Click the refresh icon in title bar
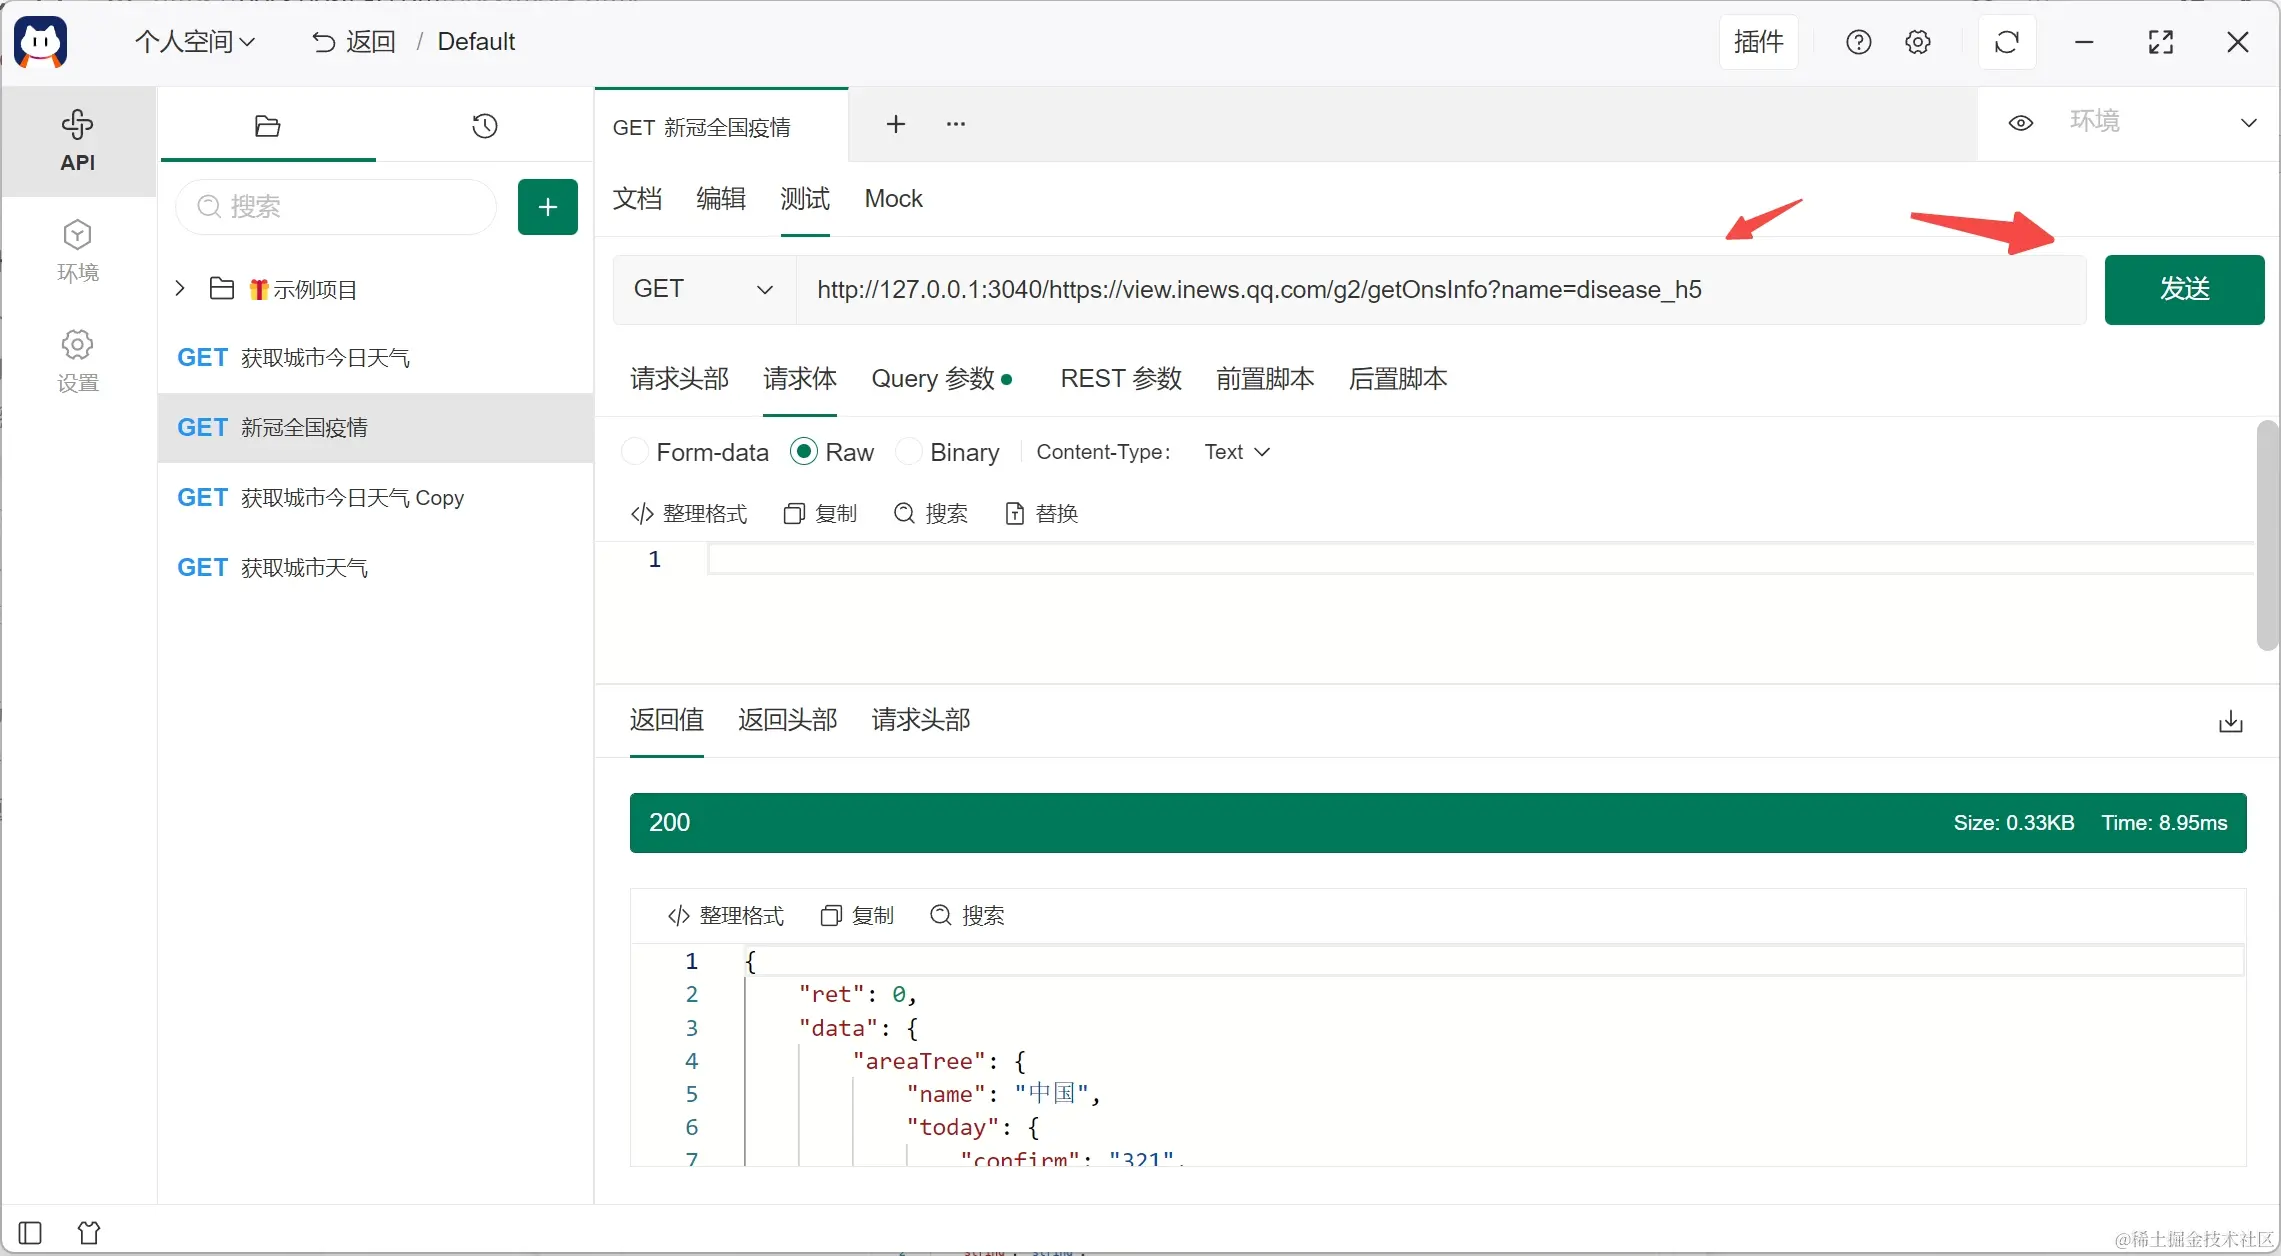 [x=2006, y=42]
